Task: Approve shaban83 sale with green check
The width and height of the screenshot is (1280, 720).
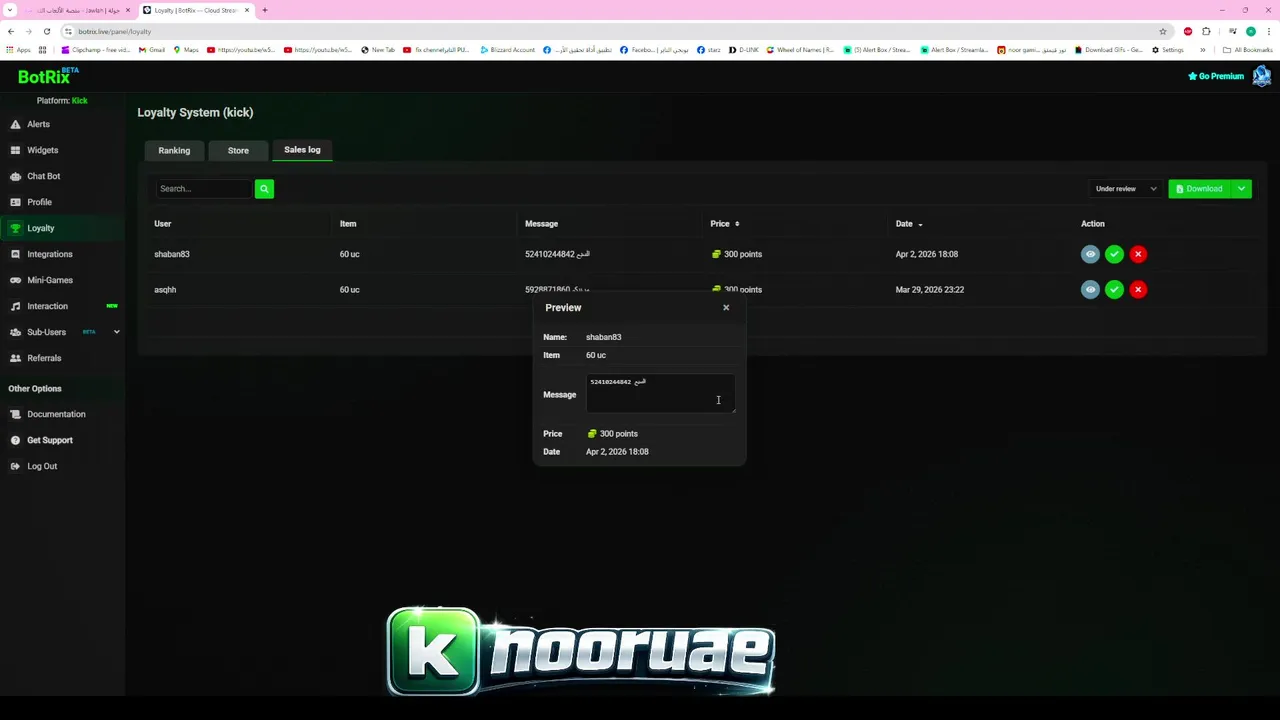Action: (x=1114, y=254)
